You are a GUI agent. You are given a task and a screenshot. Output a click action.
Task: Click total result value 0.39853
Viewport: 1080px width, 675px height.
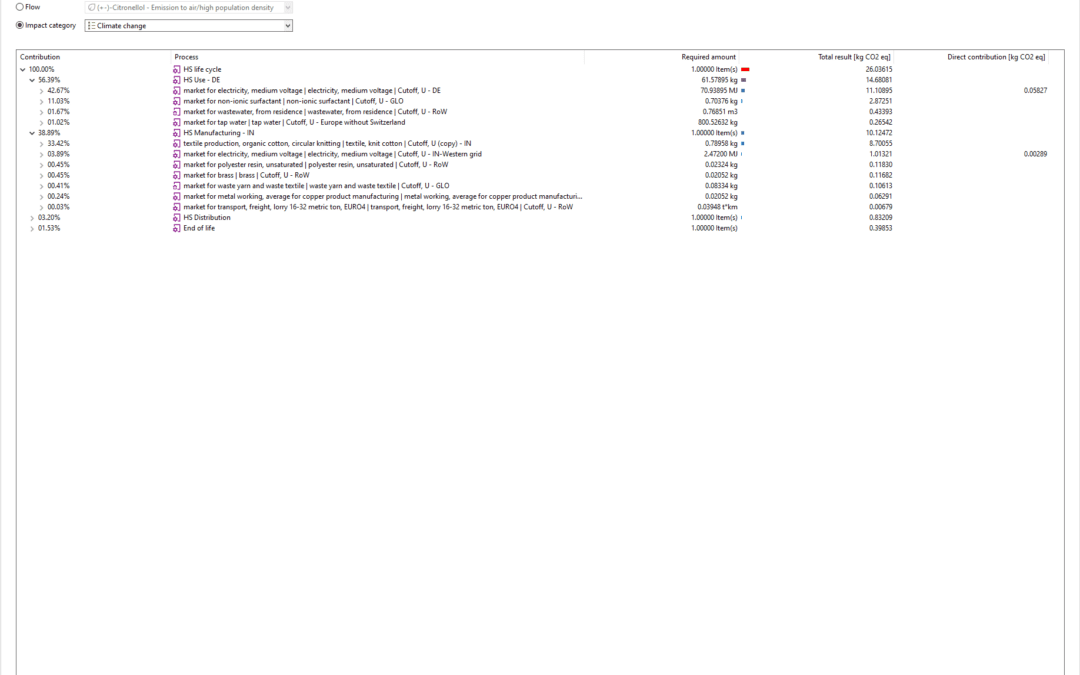[x=880, y=228]
